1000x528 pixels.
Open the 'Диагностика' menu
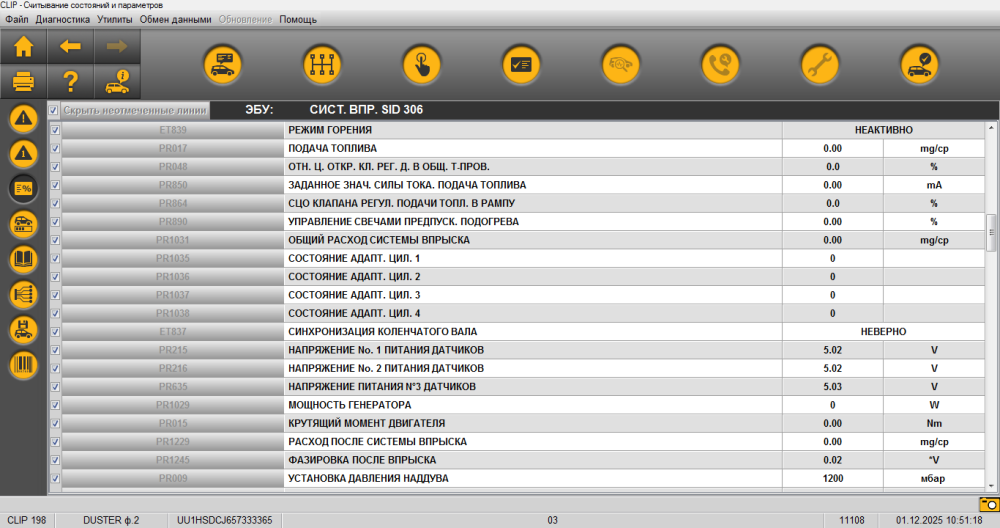(x=62, y=19)
